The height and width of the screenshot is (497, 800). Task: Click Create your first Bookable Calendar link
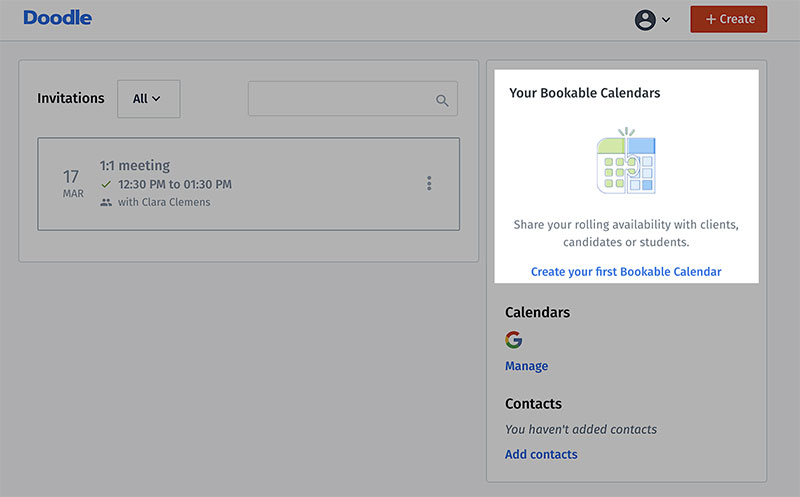point(626,271)
